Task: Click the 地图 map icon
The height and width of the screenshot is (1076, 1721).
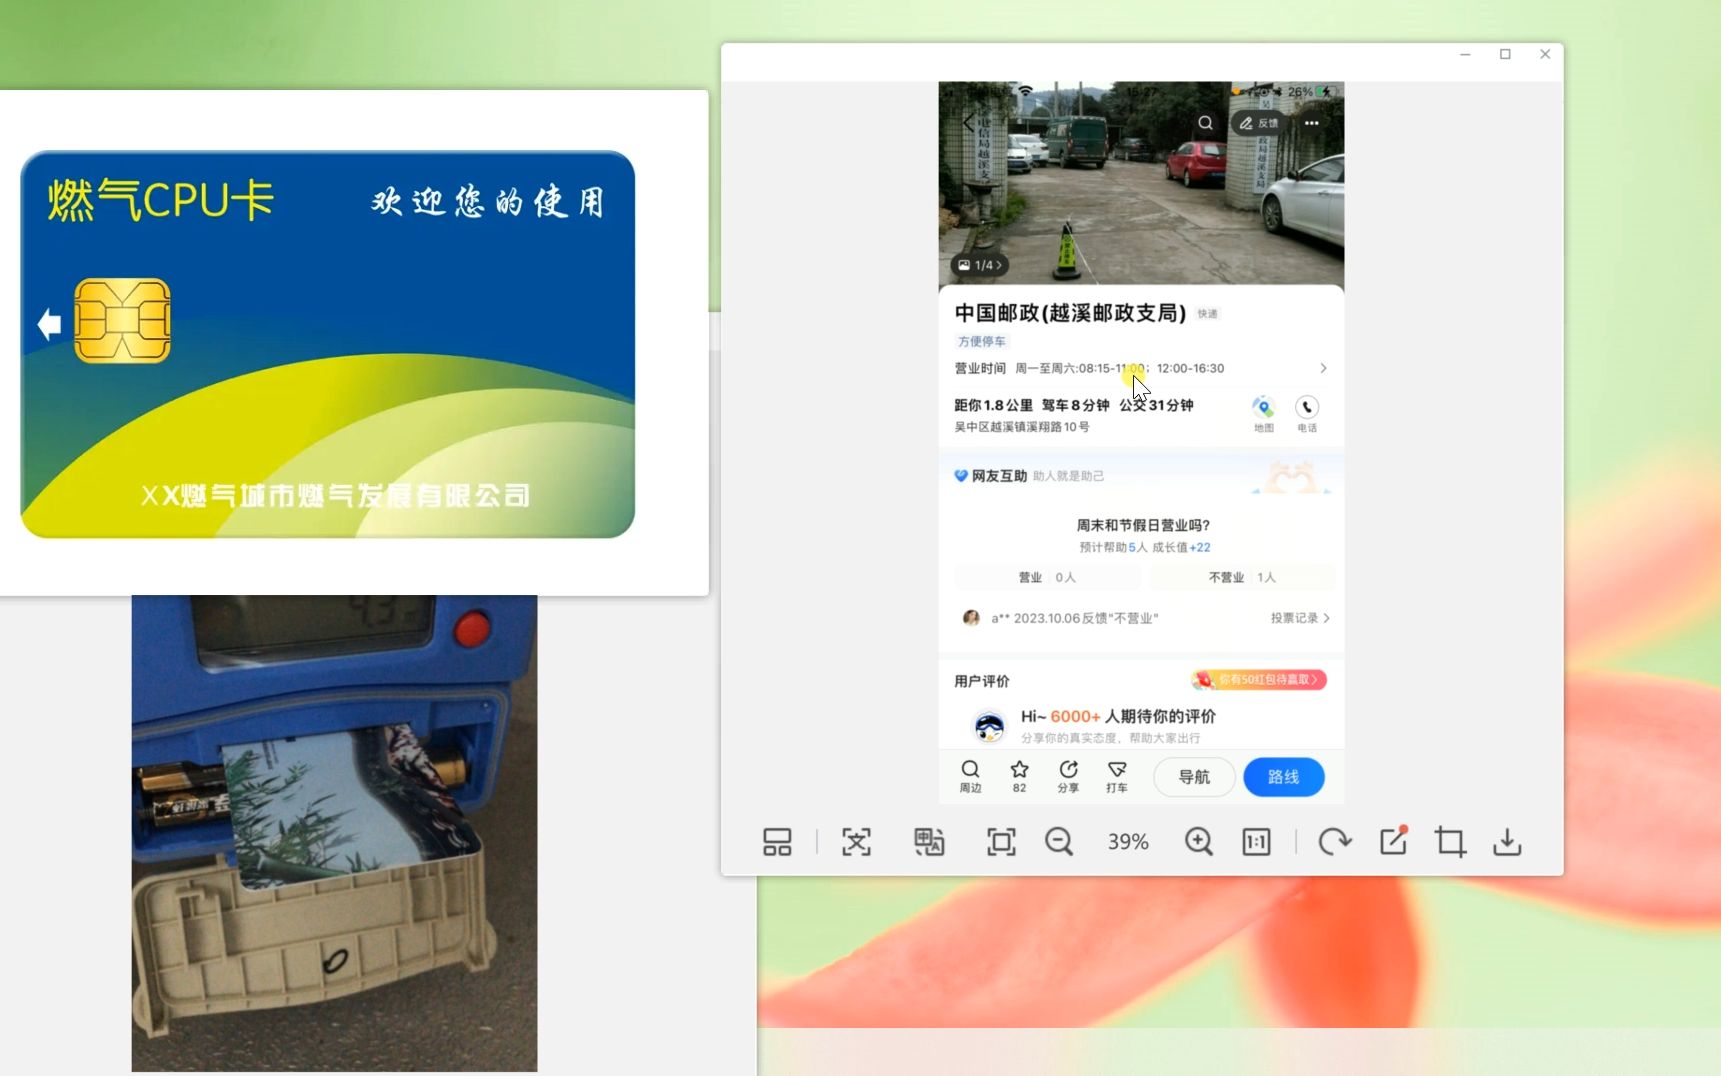Action: [1264, 413]
